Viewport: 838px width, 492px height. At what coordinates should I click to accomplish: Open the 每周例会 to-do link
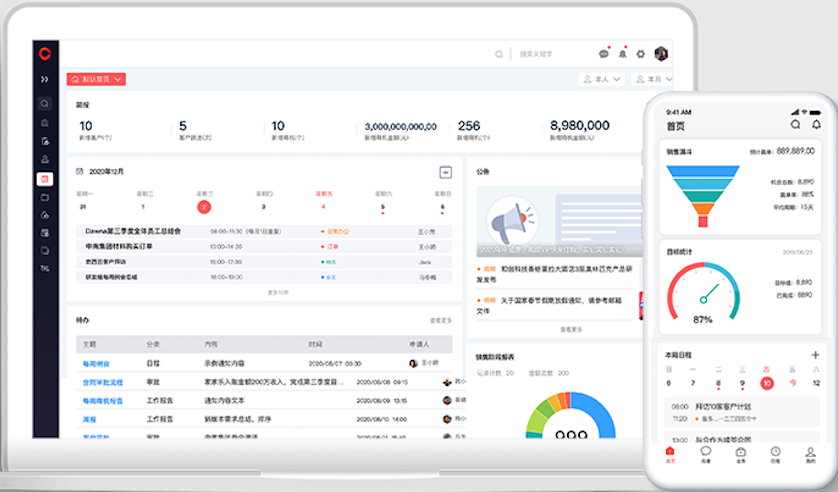point(96,364)
